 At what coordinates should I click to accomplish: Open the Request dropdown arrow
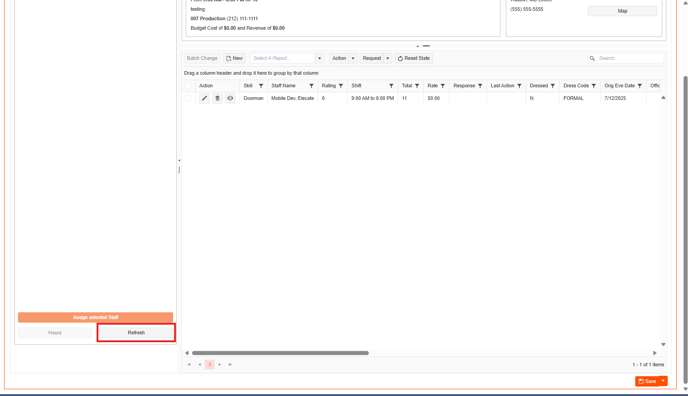pyautogui.click(x=388, y=58)
